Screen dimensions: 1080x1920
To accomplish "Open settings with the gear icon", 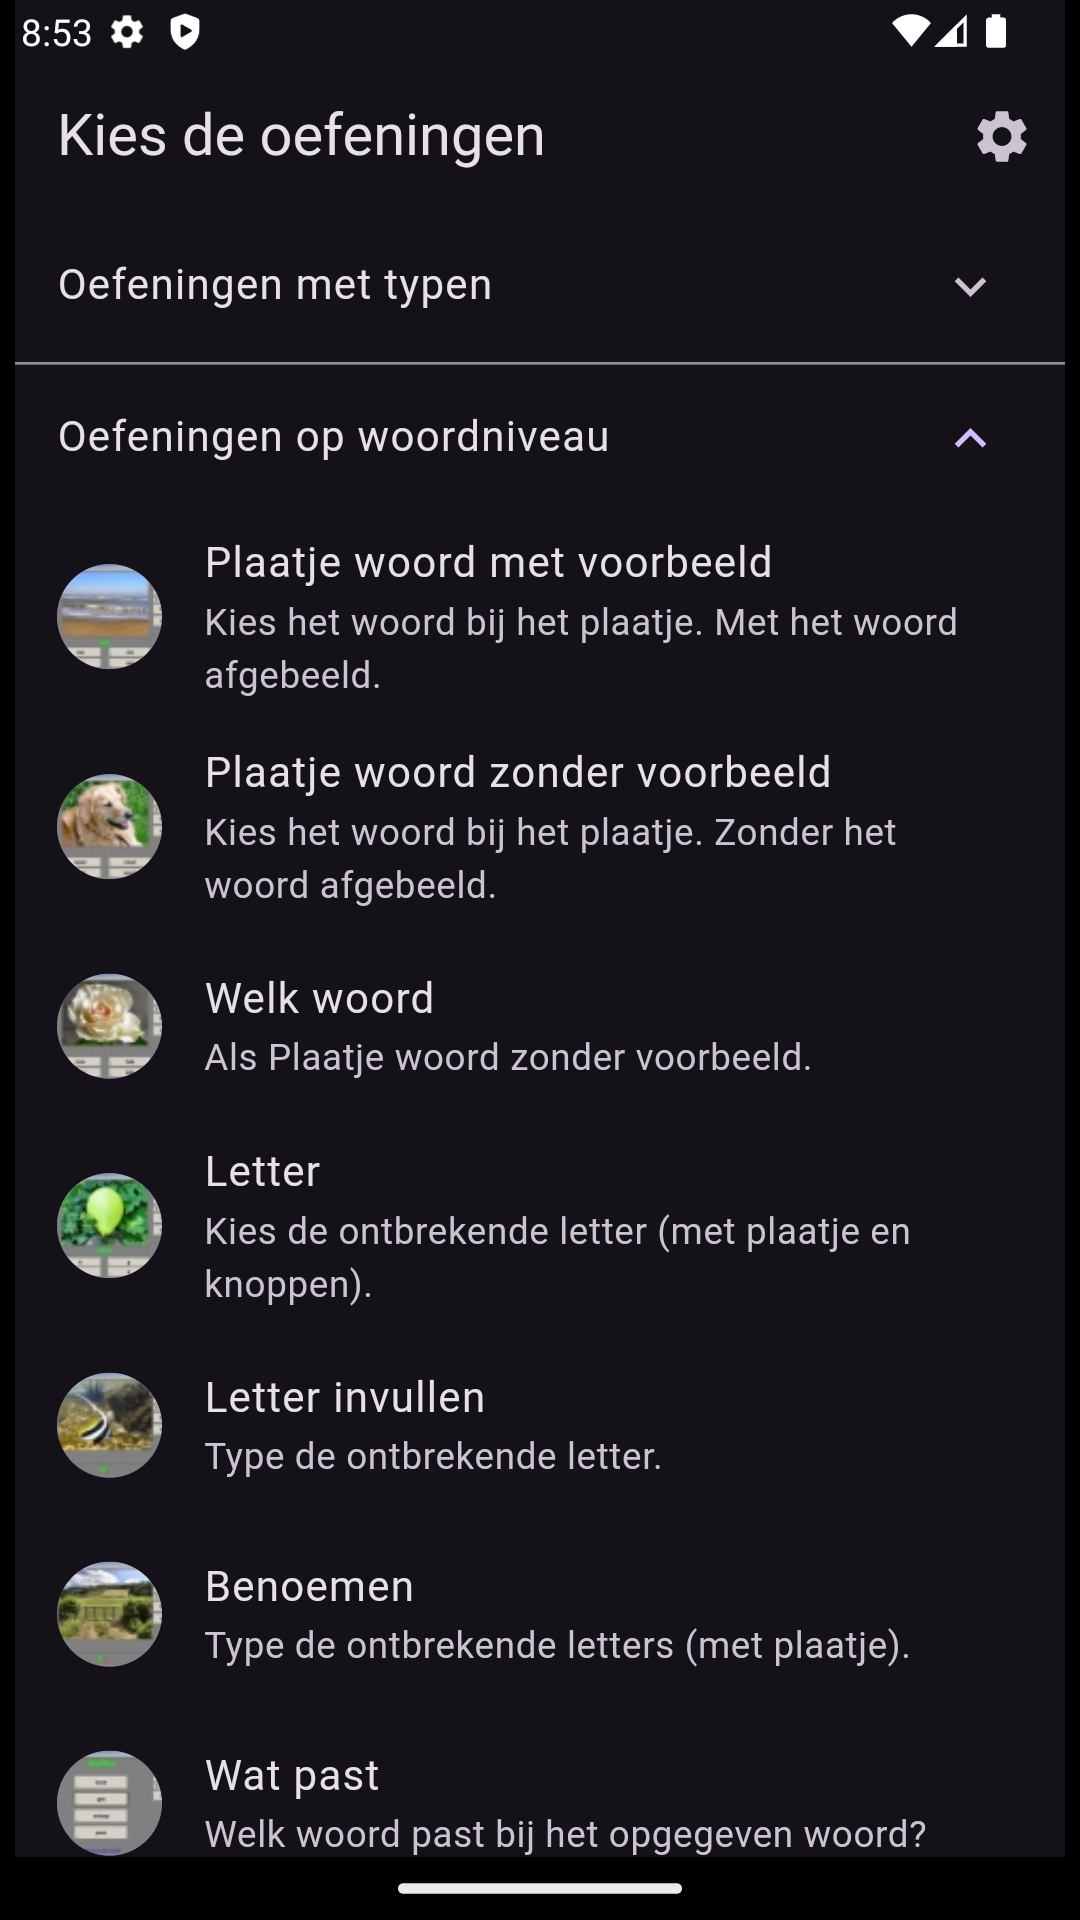I will pos(1001,136).
